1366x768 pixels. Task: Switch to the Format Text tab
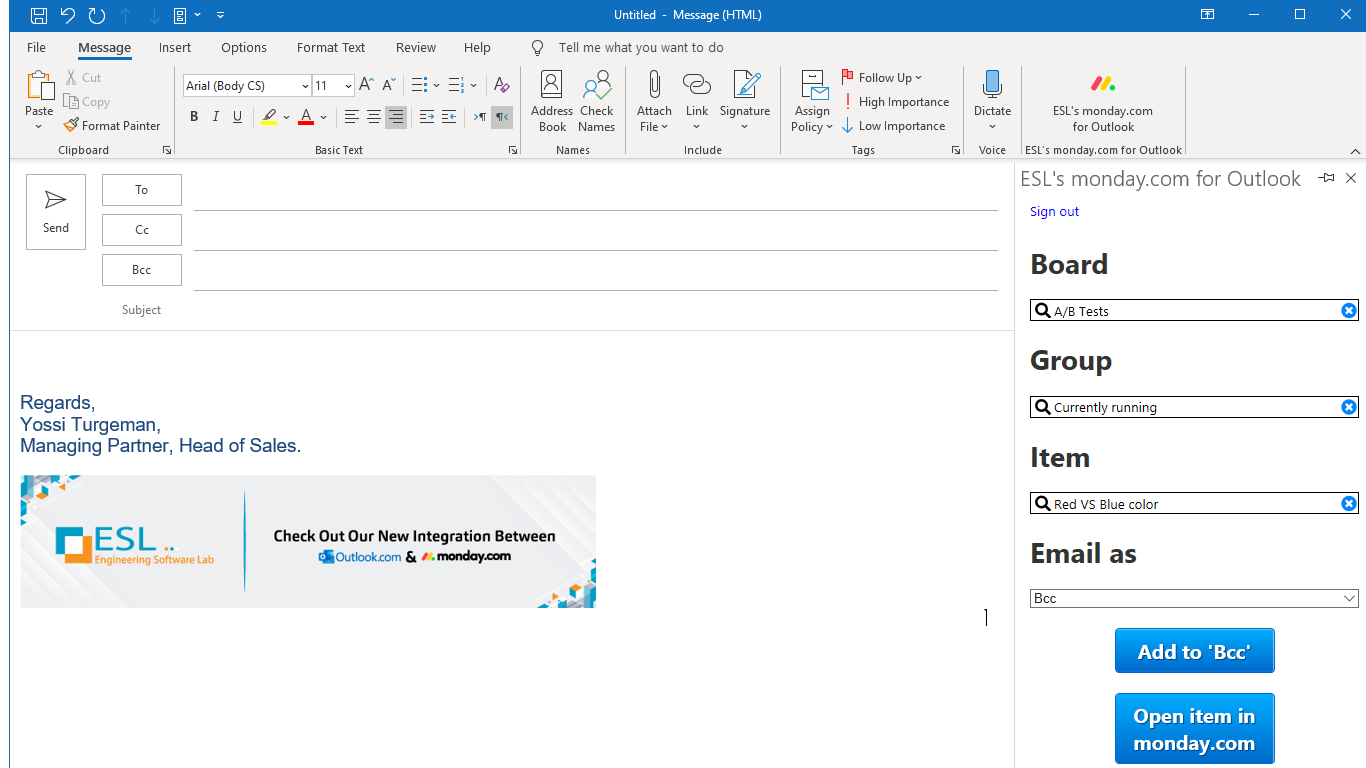(331, 47)
